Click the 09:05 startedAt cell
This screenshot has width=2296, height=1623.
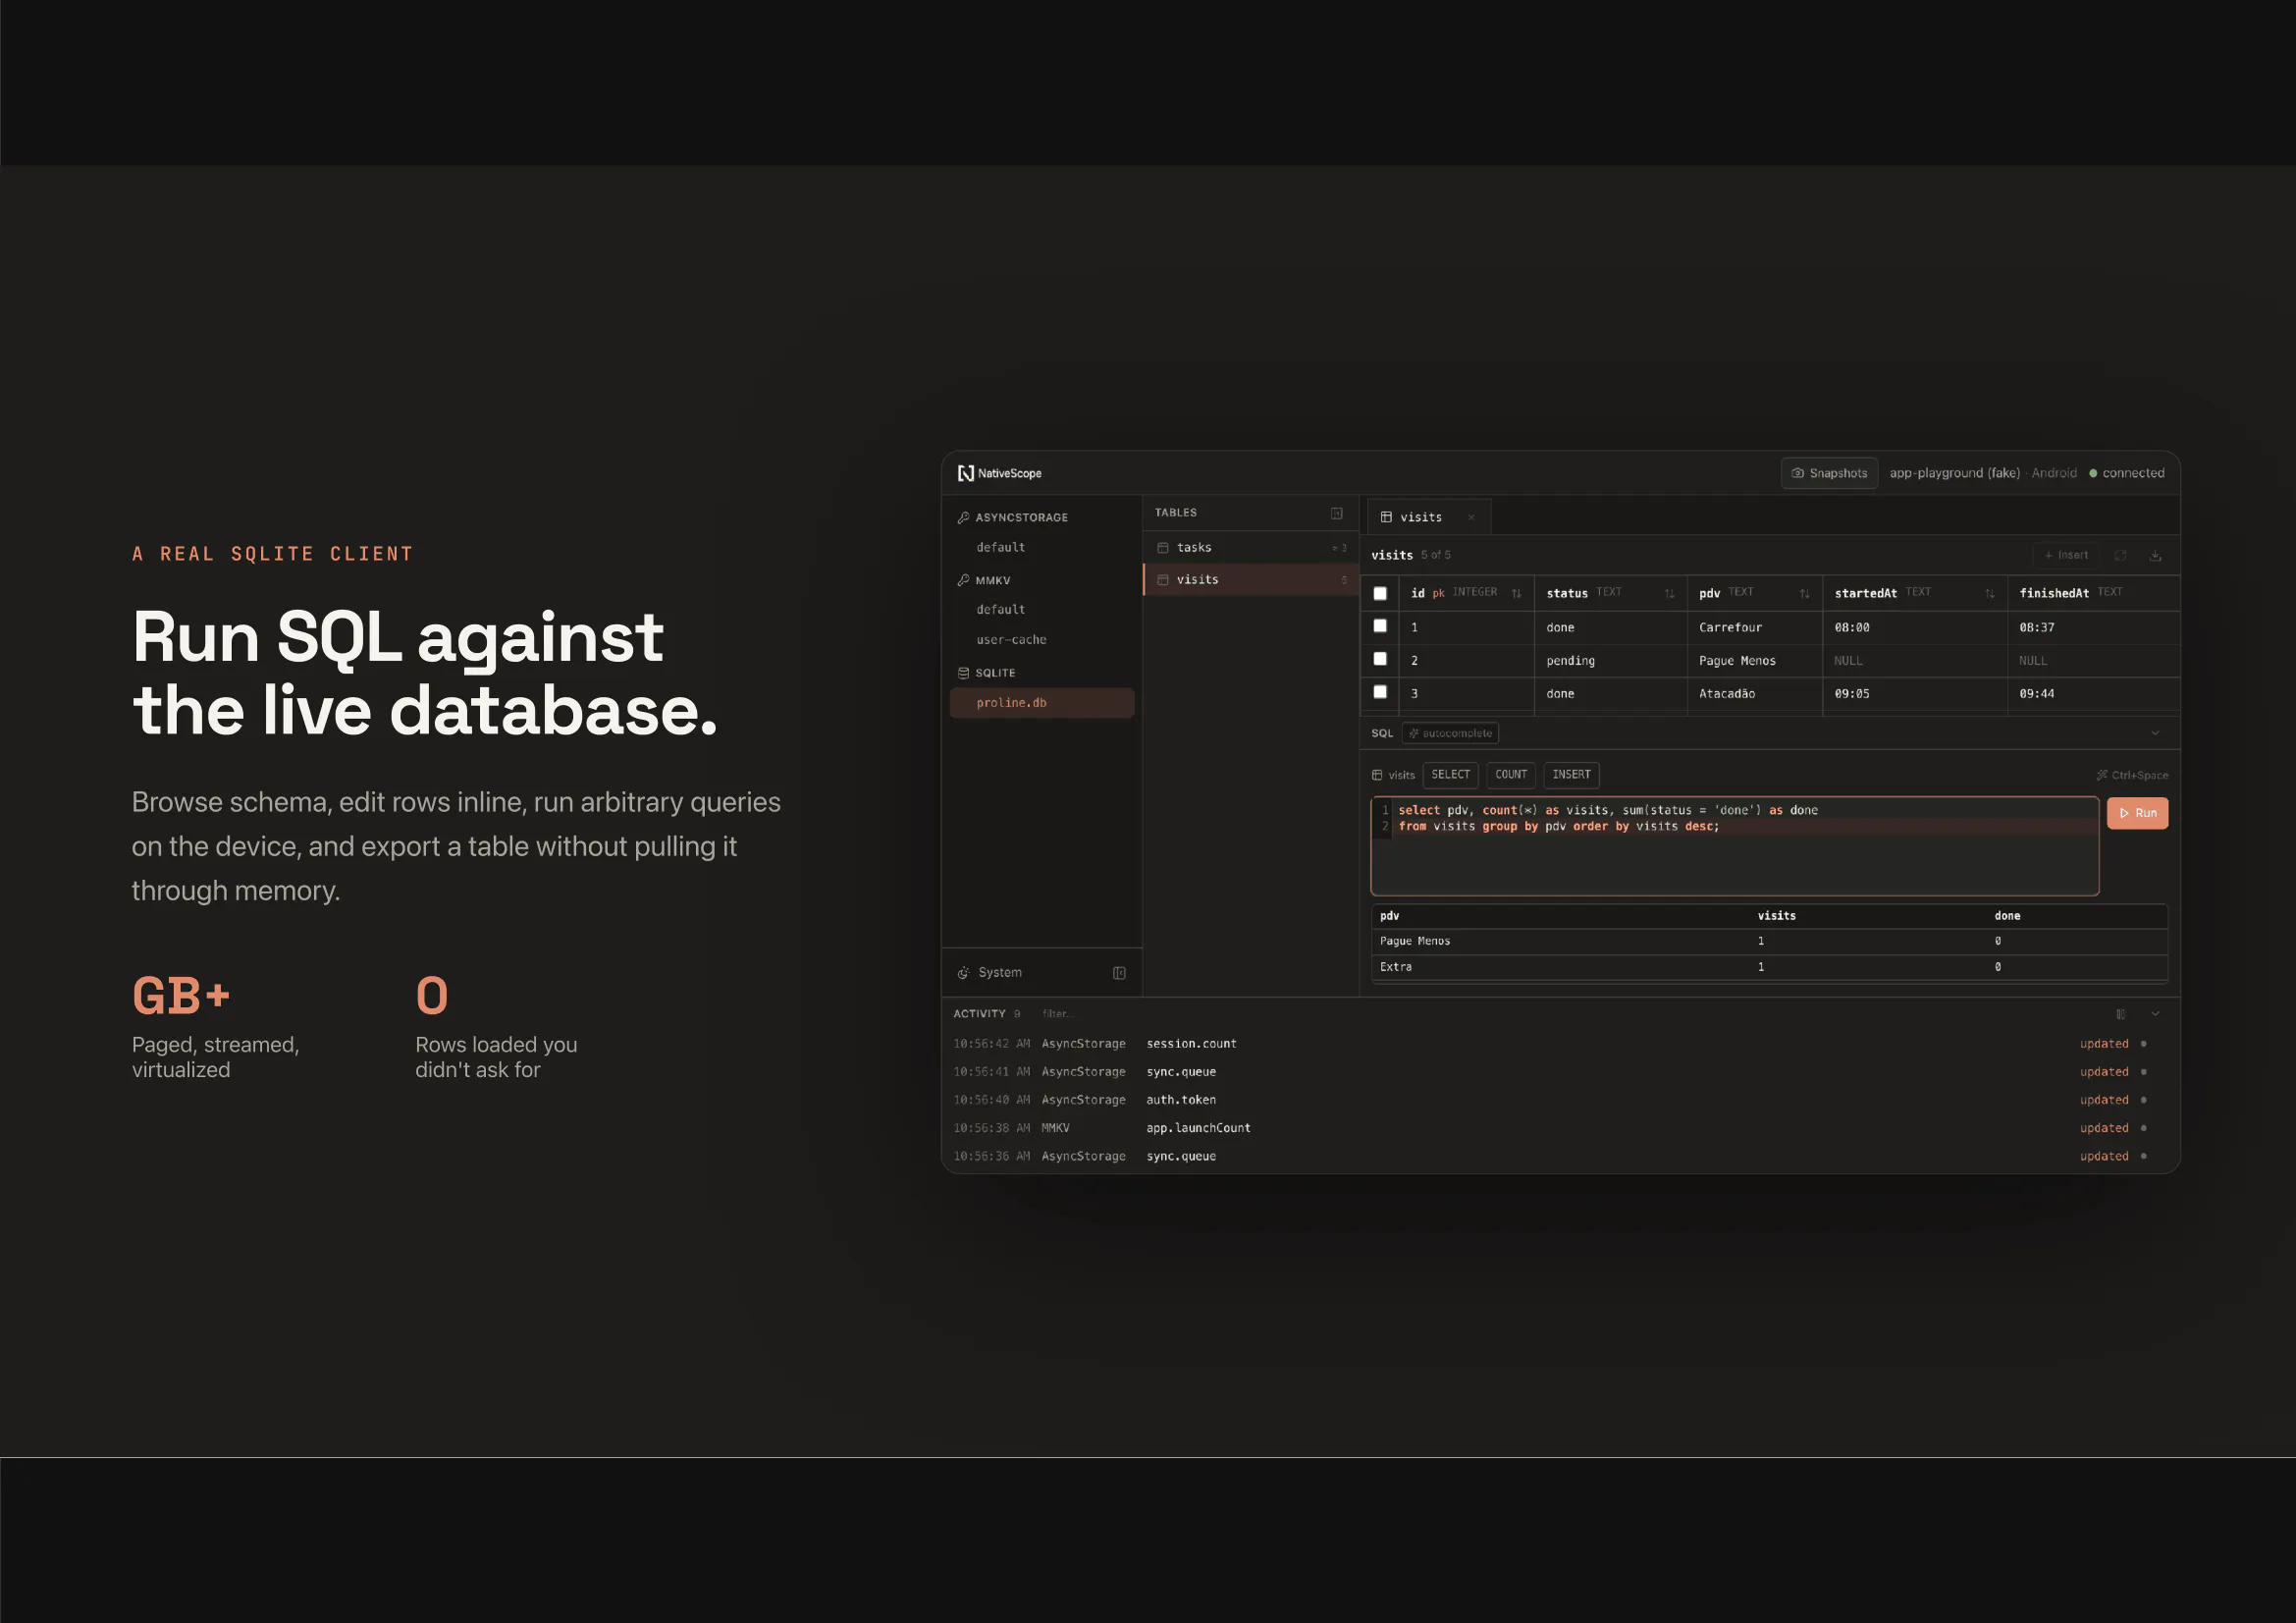pyautogui.click(x=1914, y=693)
